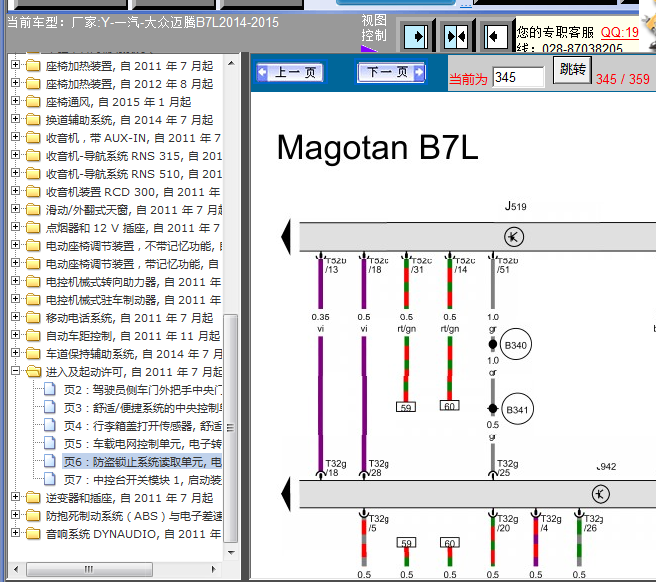This screenshot has height=582, width=656.
Task: Open the QQ customer service link
Action: pos(620,32)
